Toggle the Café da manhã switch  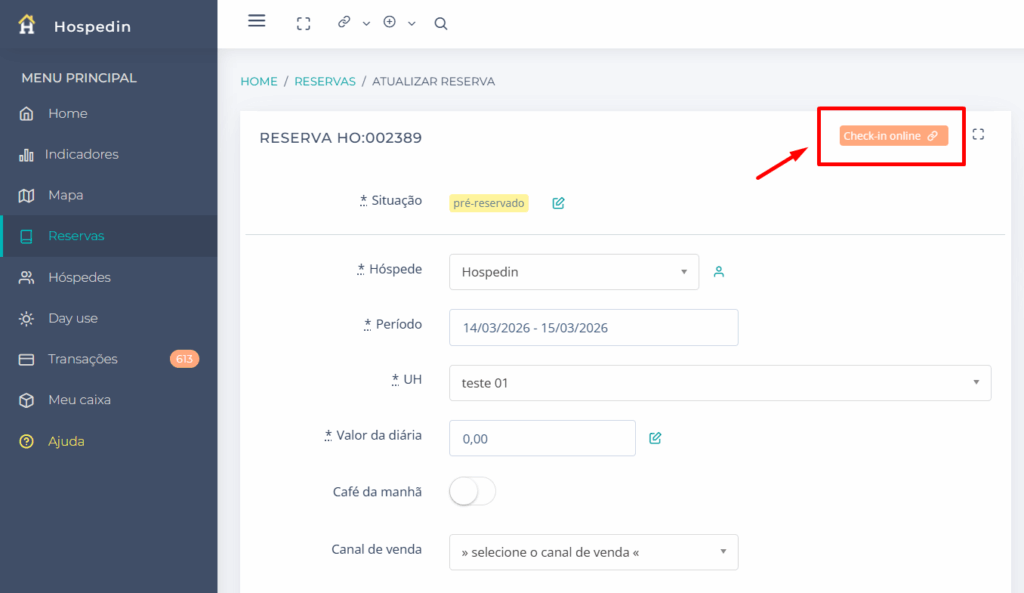[471, 491]
